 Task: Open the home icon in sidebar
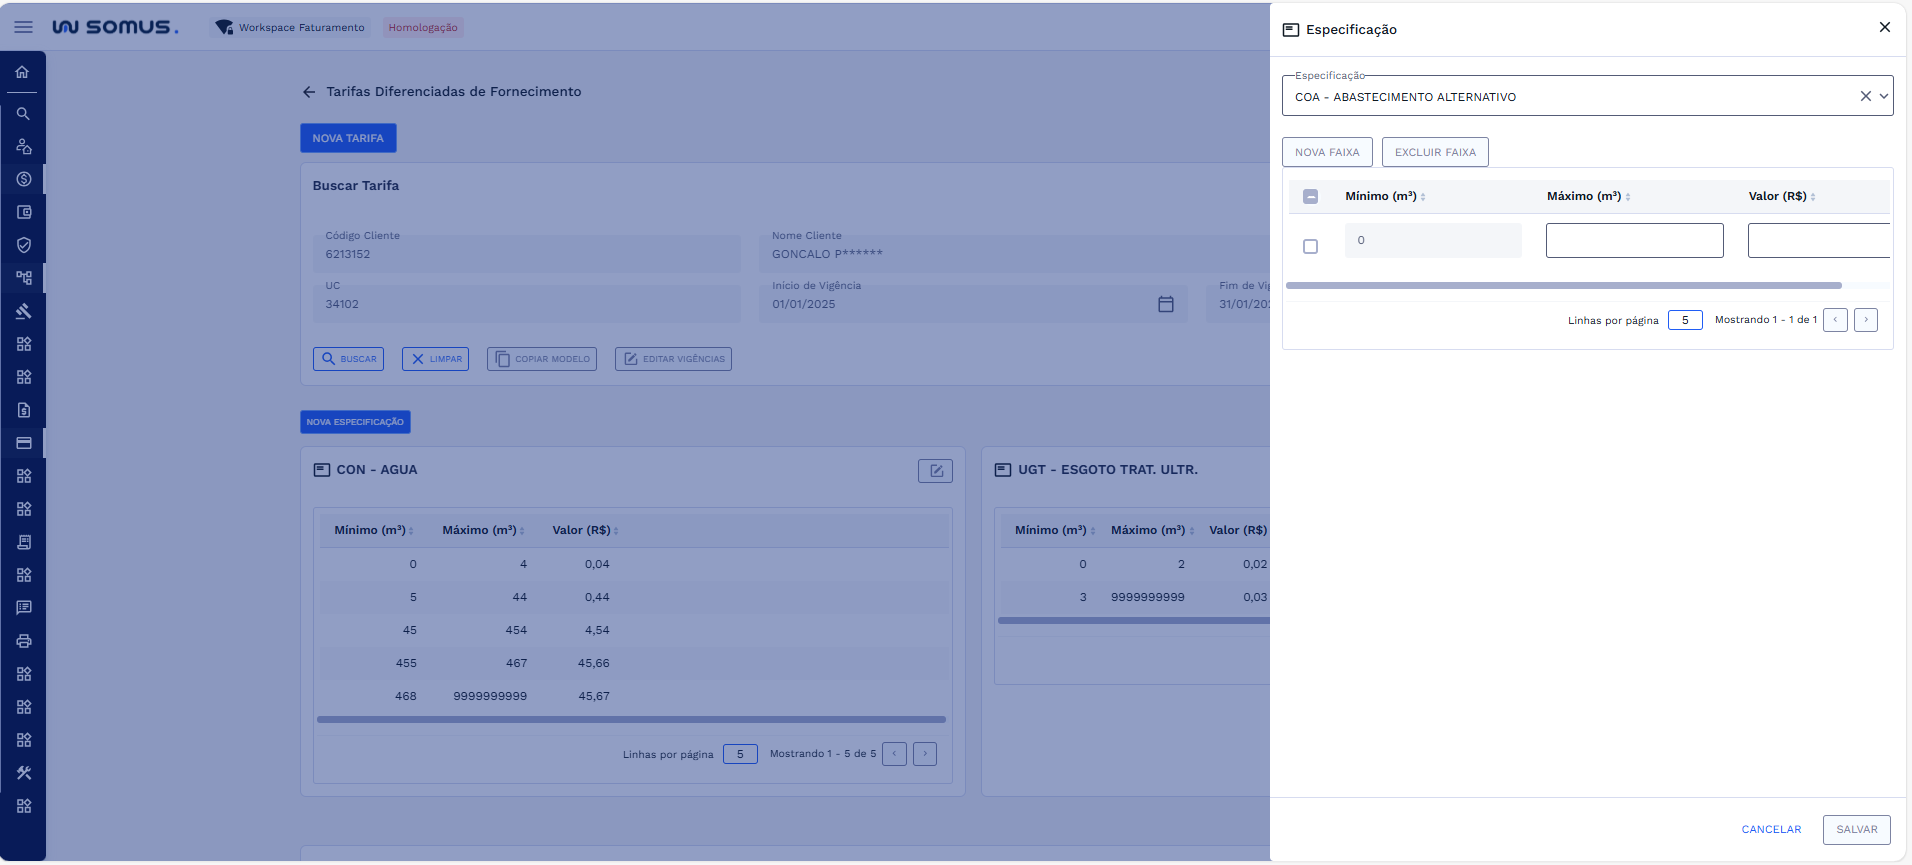tap(23, 72)
